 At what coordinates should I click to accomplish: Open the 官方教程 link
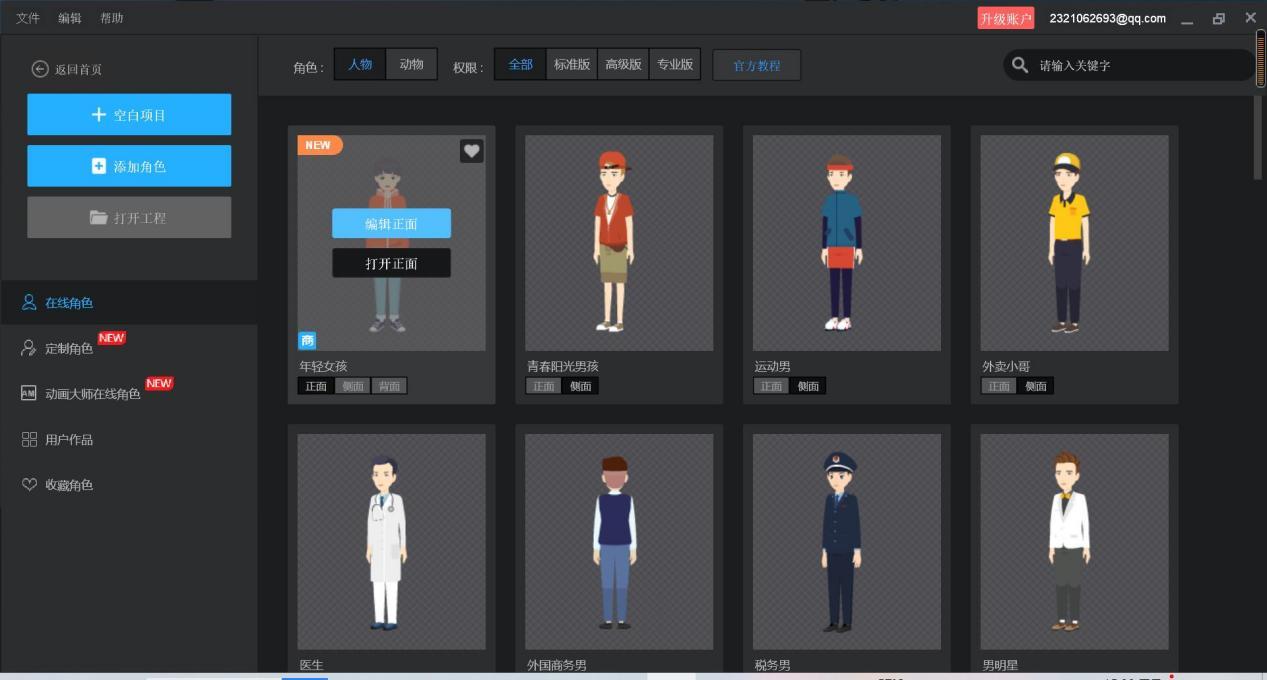pos(756,65)
